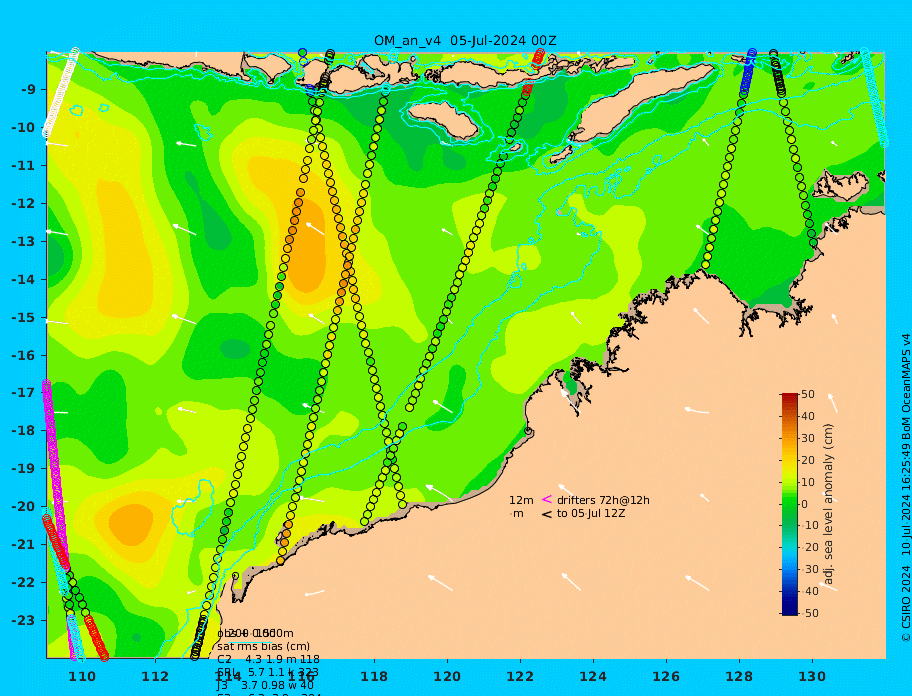The image size is (912, 696).
Task: Click the '-14' latitude axis label
Action: pos(23,280)
